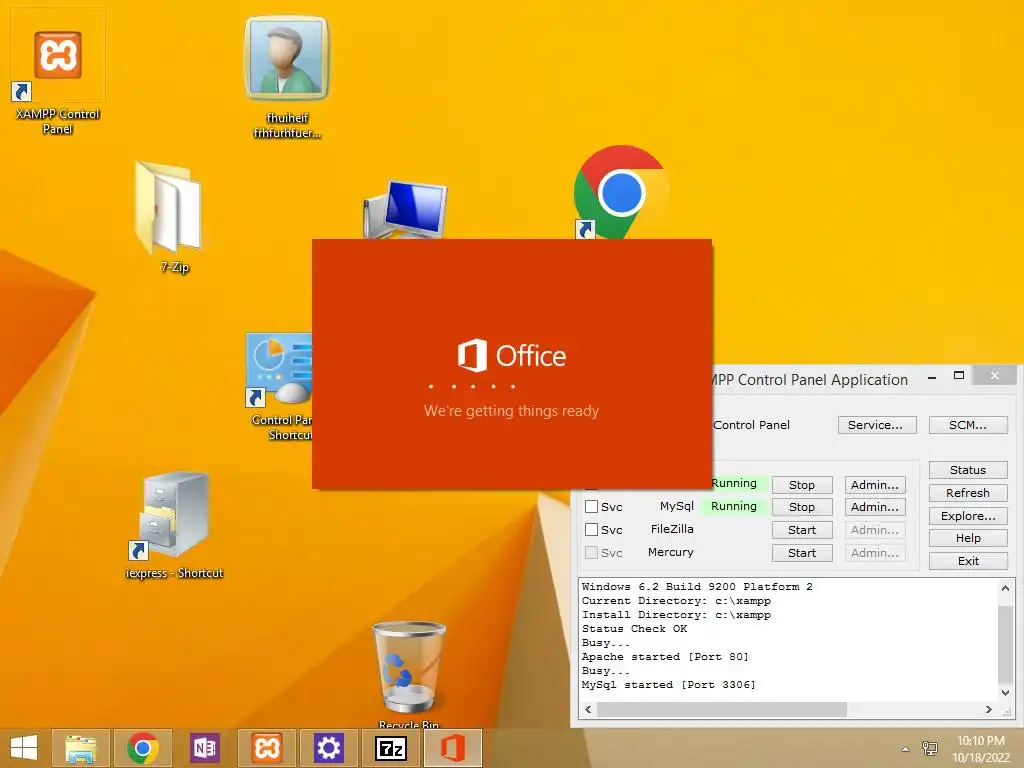Start the Mercury service
Screen dimensions: 1024x768
[x=802, y=553]
